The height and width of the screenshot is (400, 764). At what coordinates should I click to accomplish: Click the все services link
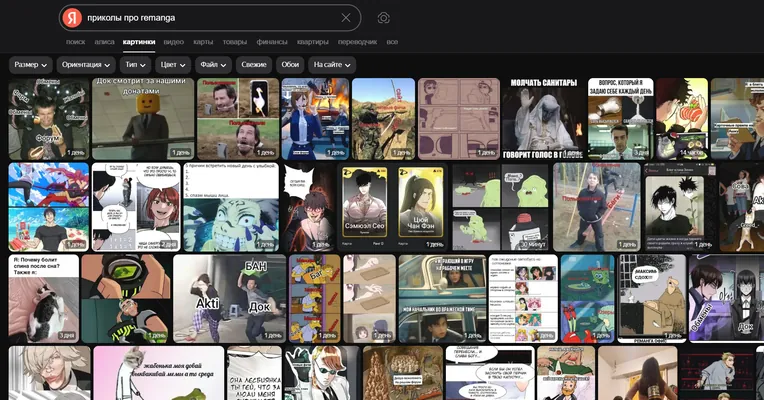392,42
